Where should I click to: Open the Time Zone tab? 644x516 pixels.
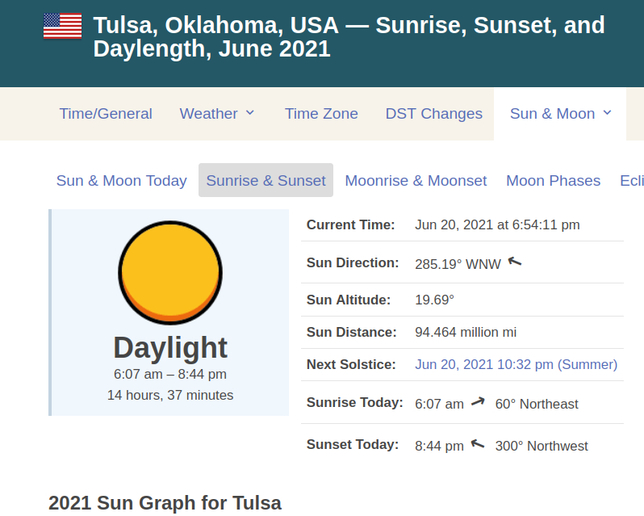(321, 114)
